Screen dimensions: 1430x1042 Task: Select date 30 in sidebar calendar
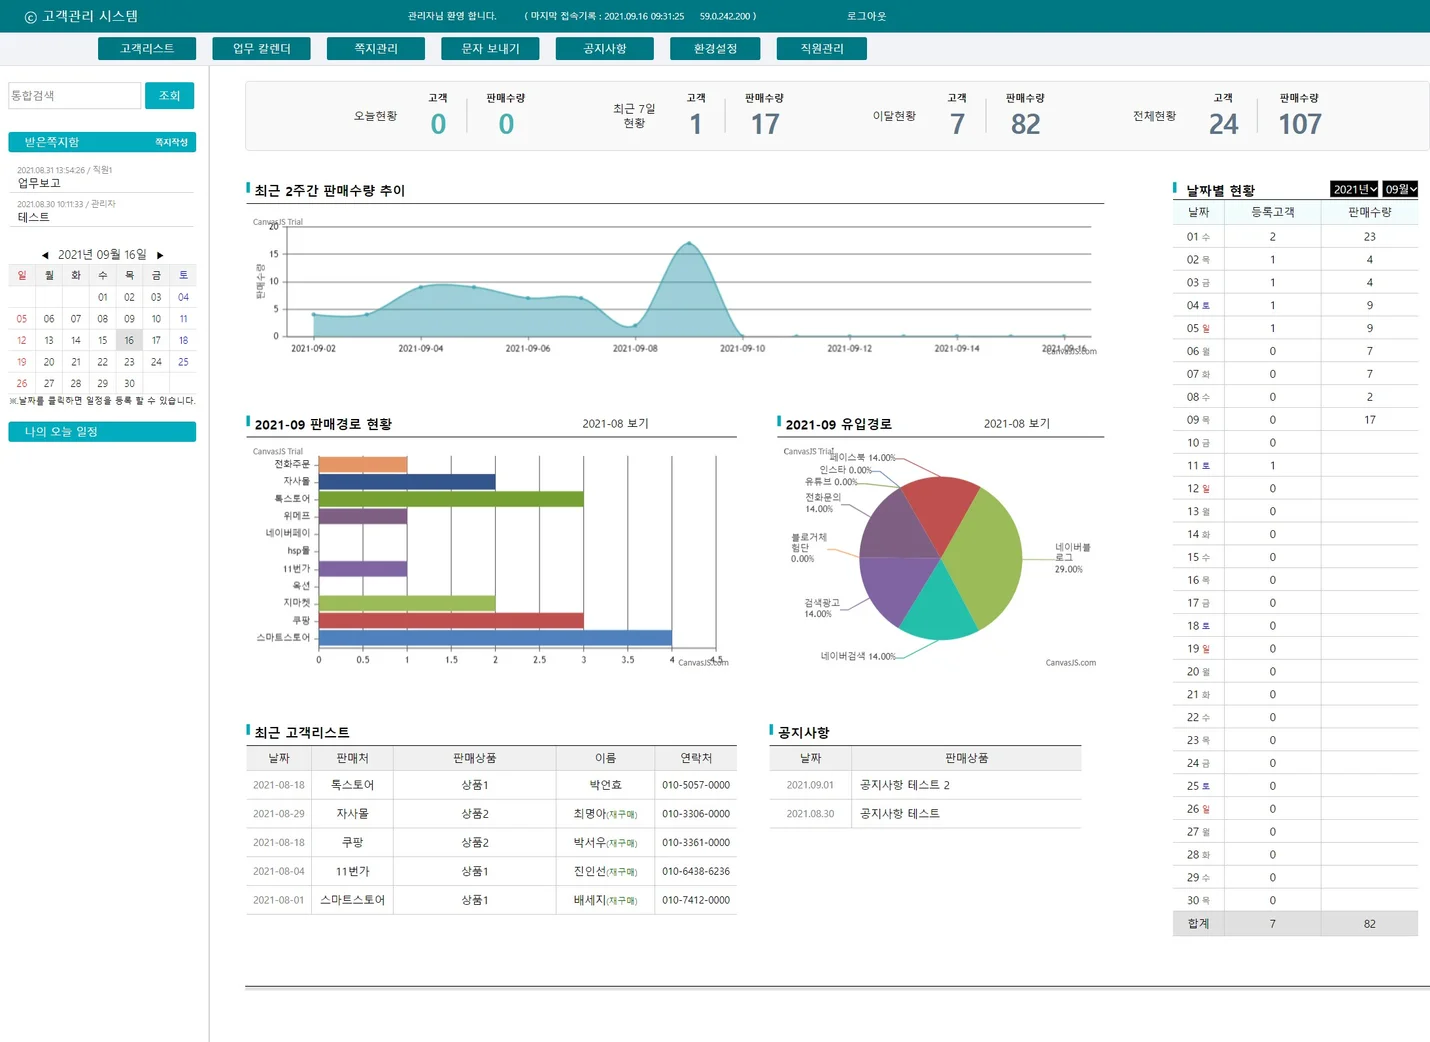tap(129, 384)
